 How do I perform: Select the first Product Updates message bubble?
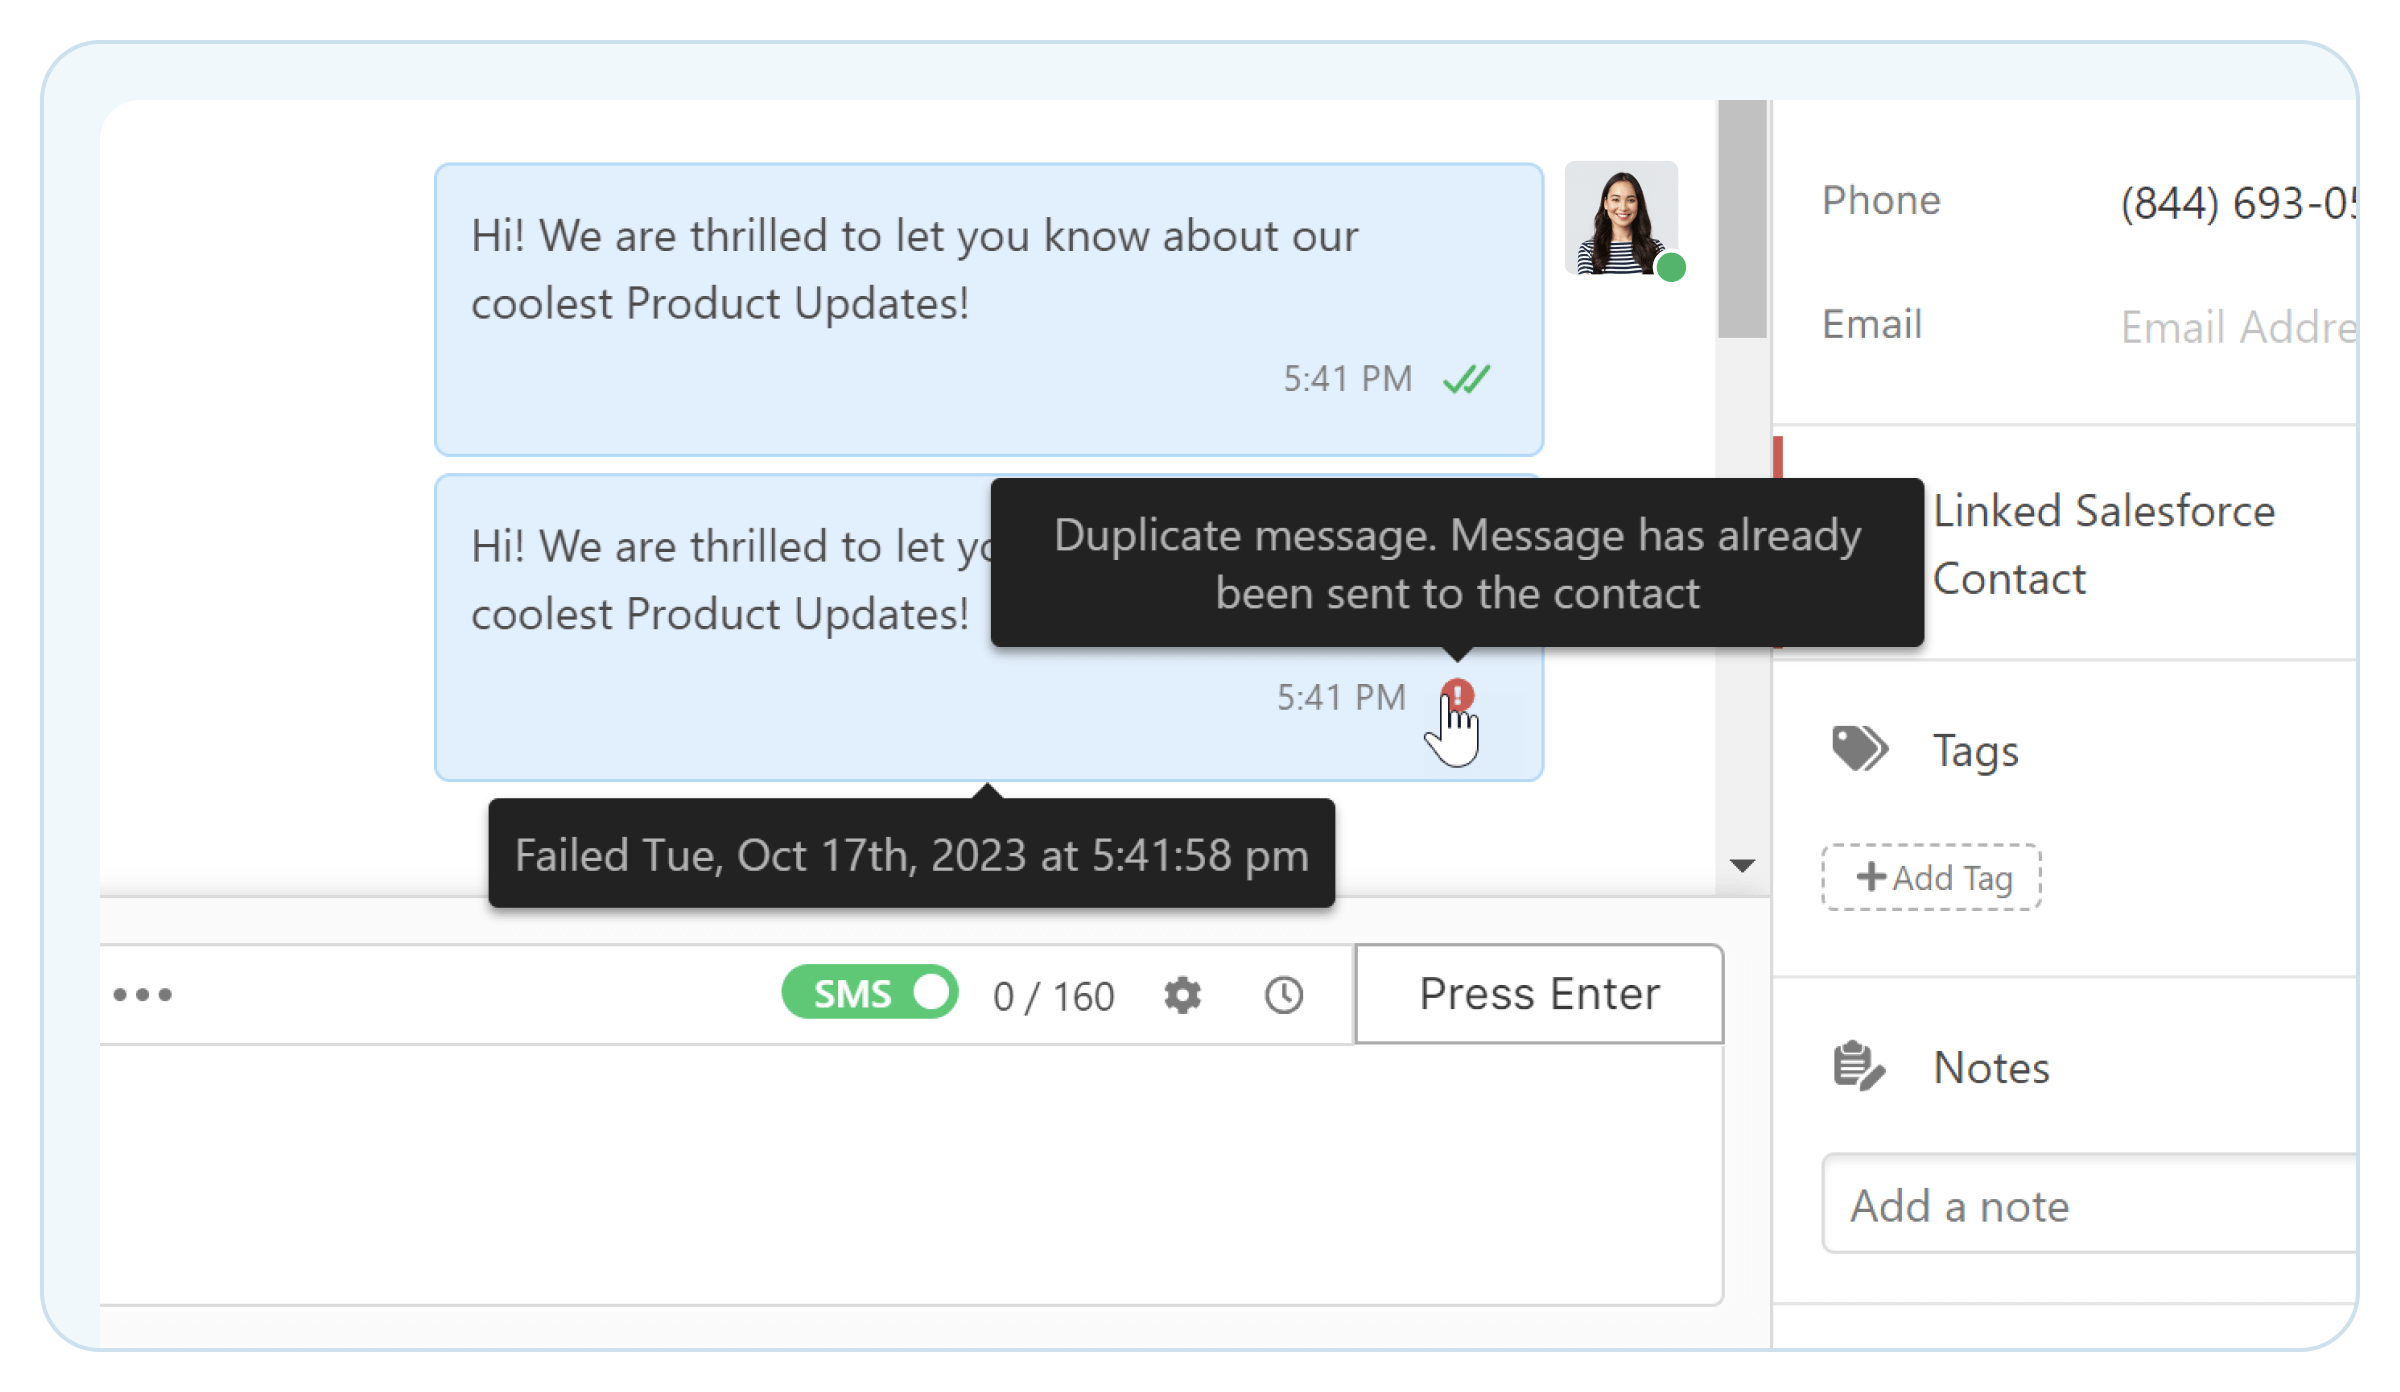tap(900, 300)
